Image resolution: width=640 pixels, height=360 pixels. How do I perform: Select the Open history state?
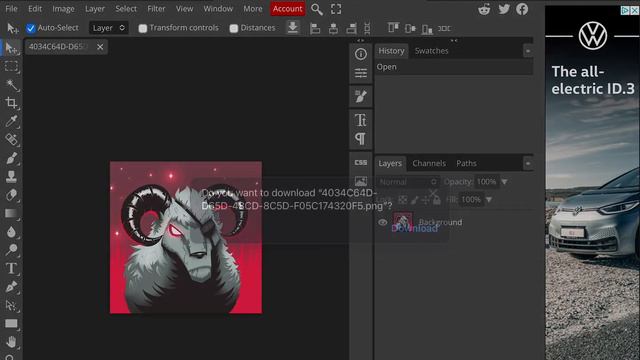click(x=454, y=67)
